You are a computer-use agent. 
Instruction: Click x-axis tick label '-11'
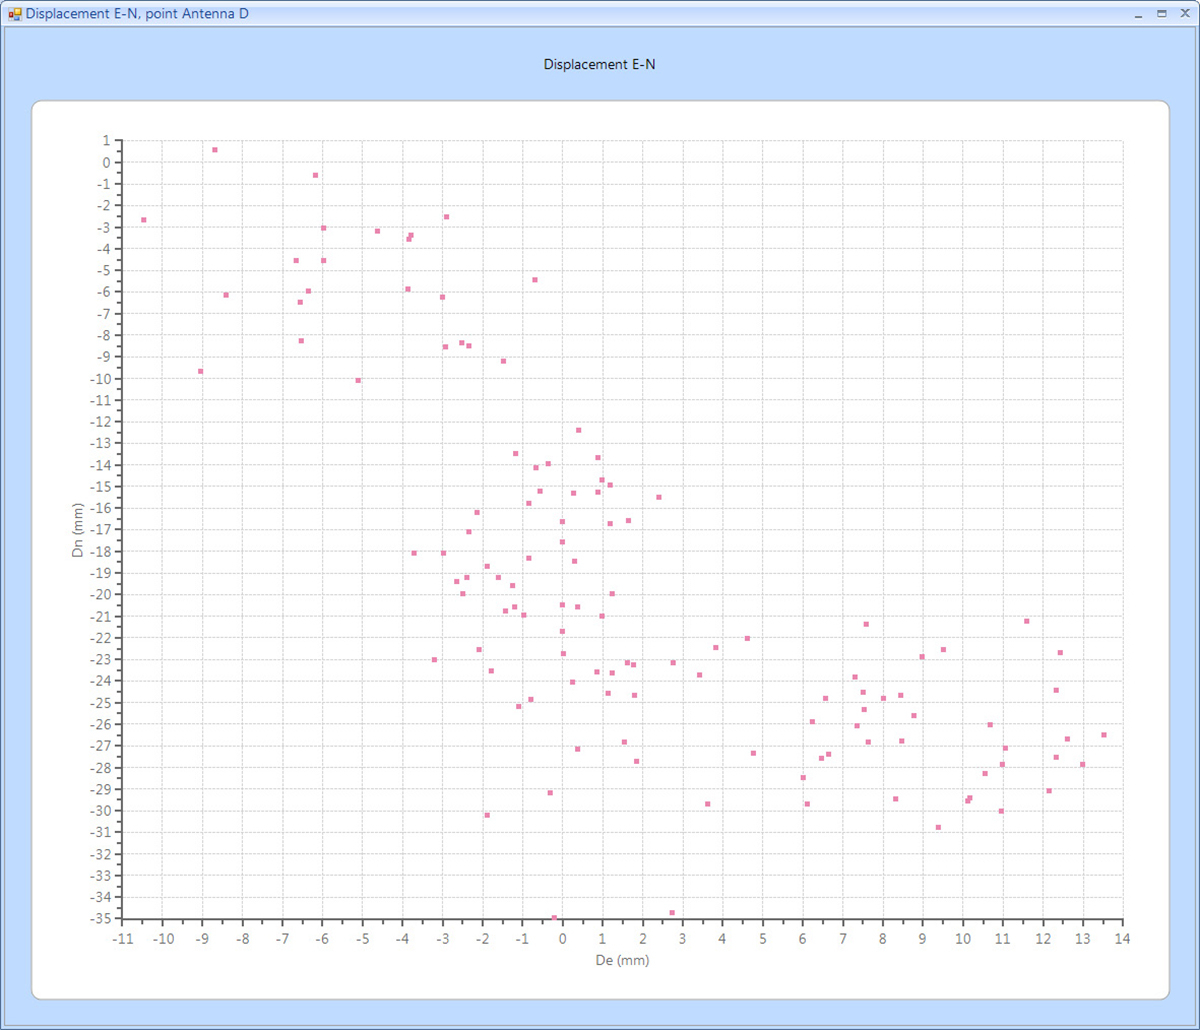[x=122, y=940]
